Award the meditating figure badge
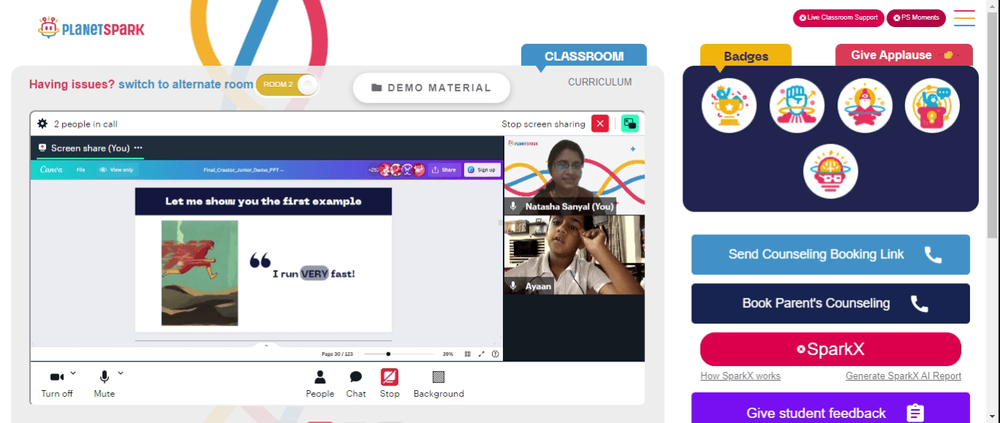 click(x=865, y=105)
